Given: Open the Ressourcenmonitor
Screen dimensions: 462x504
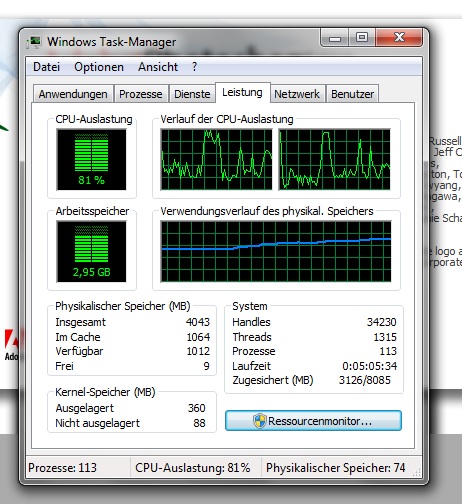Looking at the screenshot, I should tap(313, 421).
